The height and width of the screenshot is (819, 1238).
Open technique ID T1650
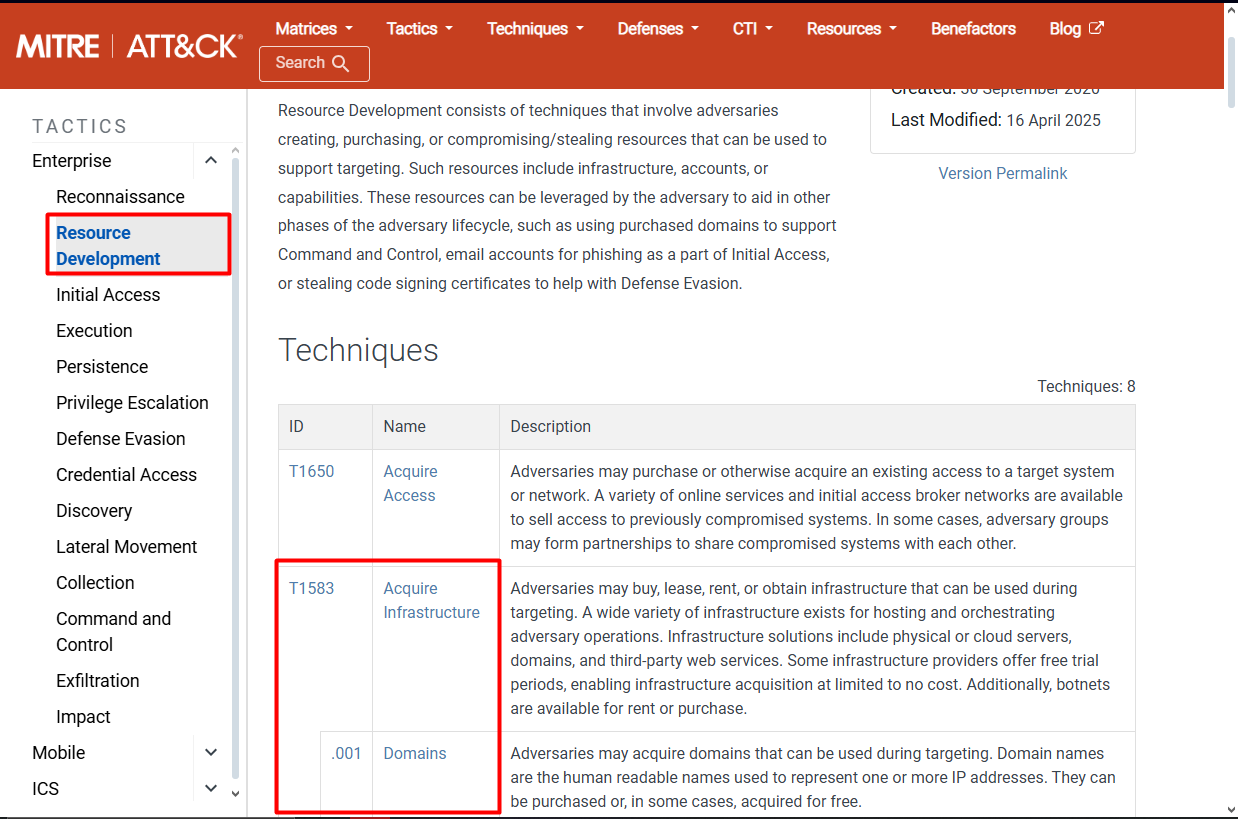312,471
